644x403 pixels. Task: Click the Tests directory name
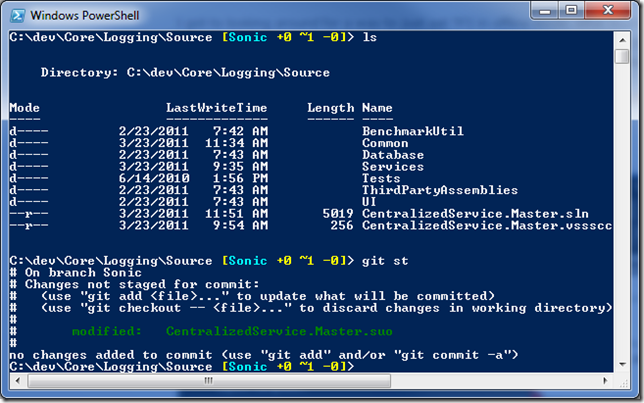381,179
